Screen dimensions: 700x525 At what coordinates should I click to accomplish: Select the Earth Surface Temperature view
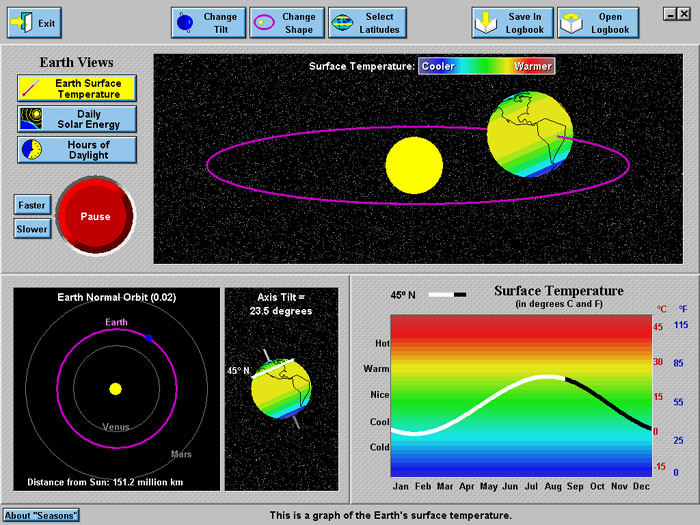click(x=77, y=88)
